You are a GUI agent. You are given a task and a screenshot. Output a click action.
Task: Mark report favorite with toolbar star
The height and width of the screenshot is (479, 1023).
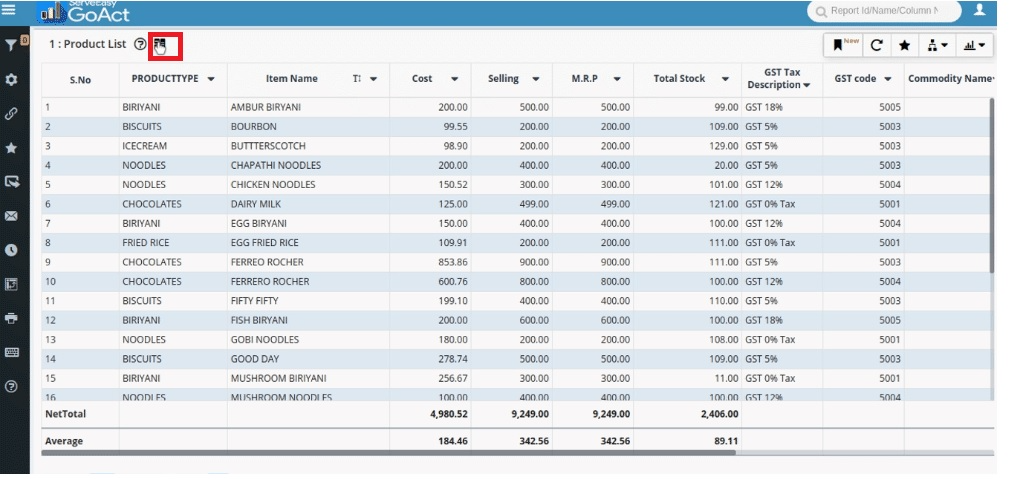coord(904,45)
